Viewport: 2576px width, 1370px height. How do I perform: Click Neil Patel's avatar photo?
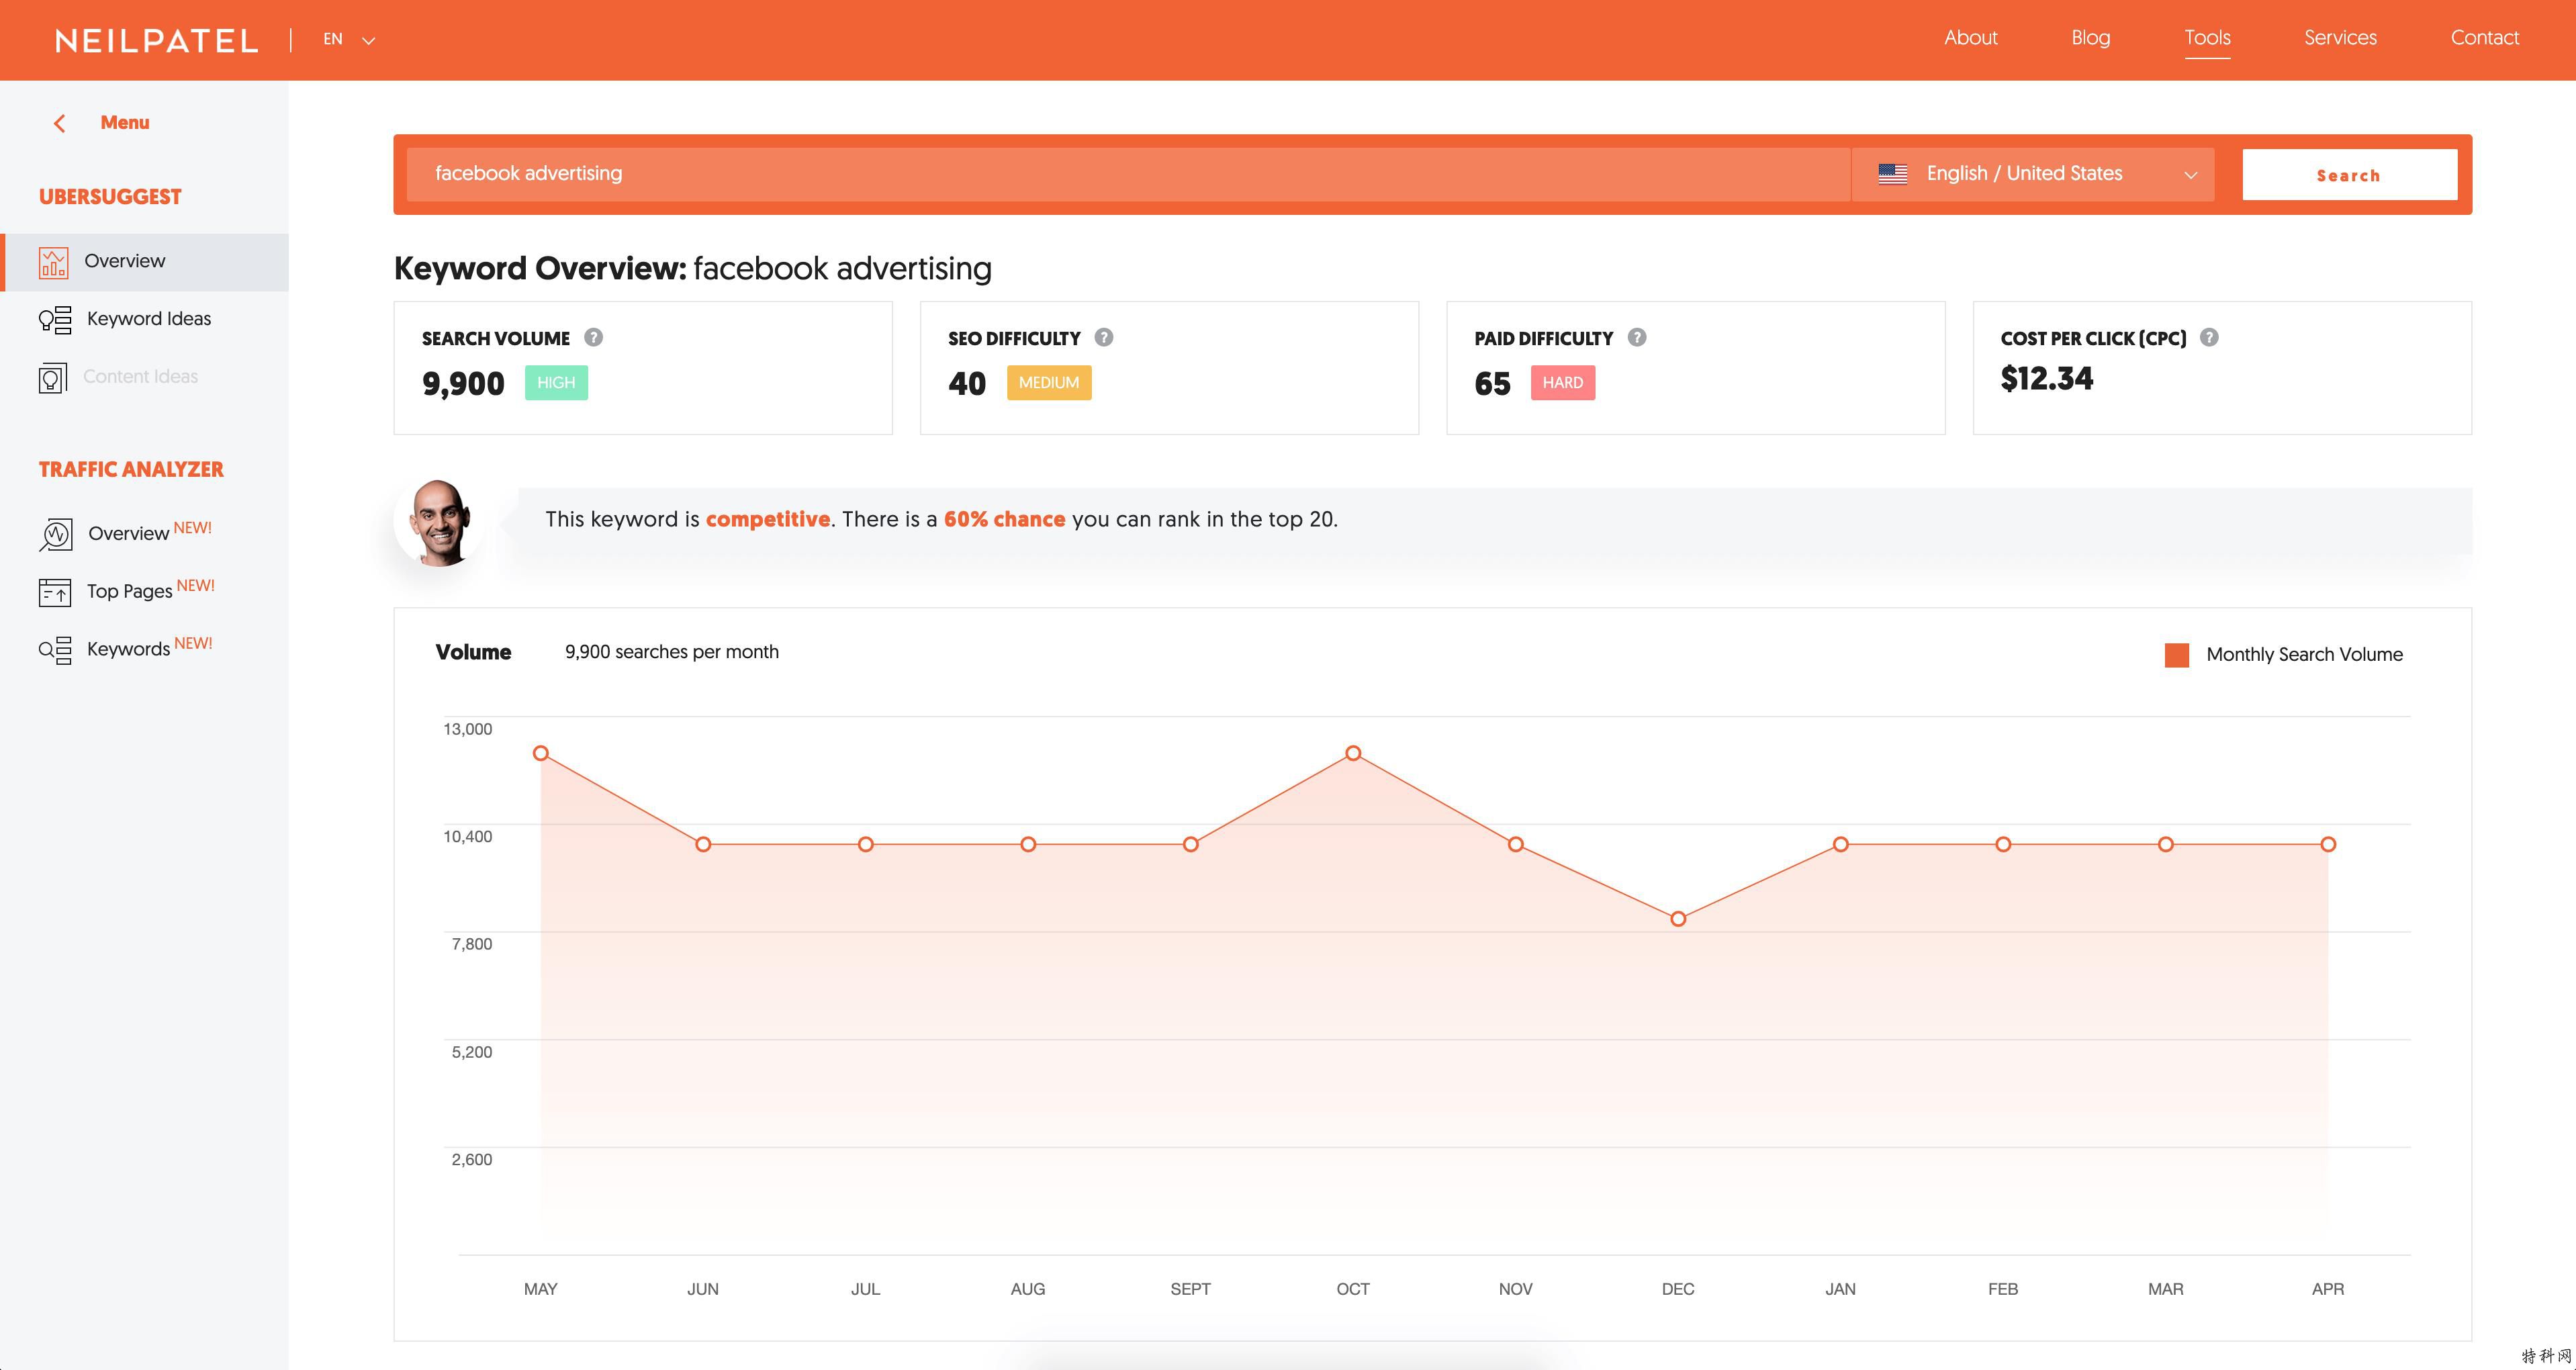click(439, 522)
